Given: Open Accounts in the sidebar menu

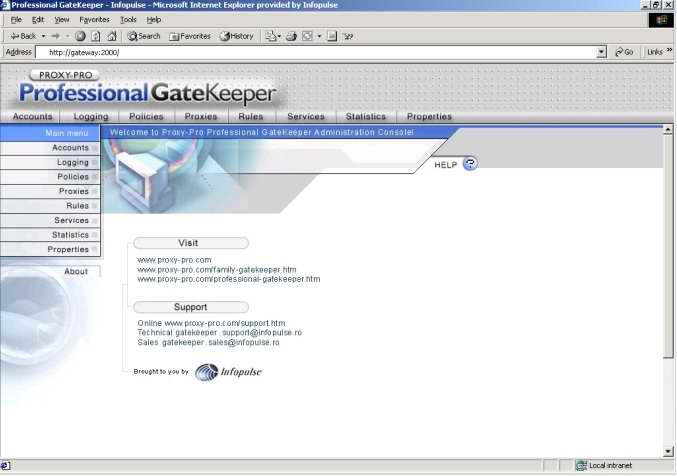Looking at the screenshot, I should (50, 148).
